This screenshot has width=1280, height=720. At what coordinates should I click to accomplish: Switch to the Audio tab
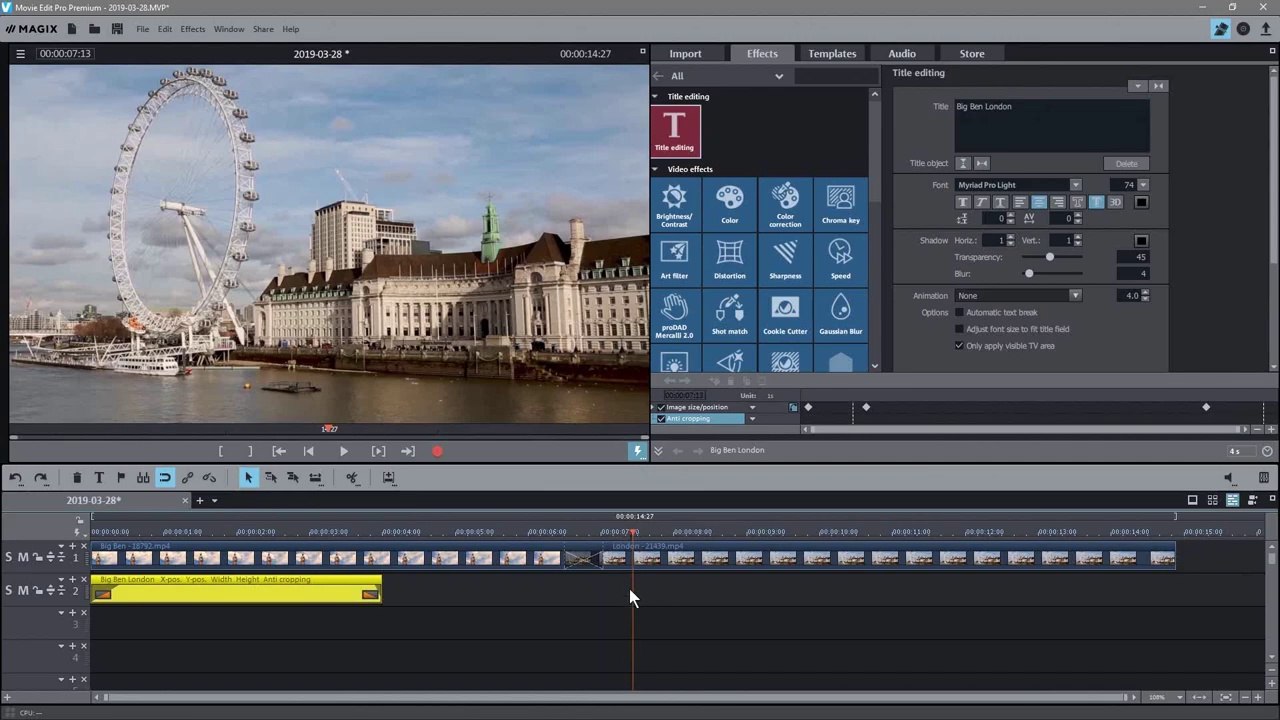tap(902, 54)
